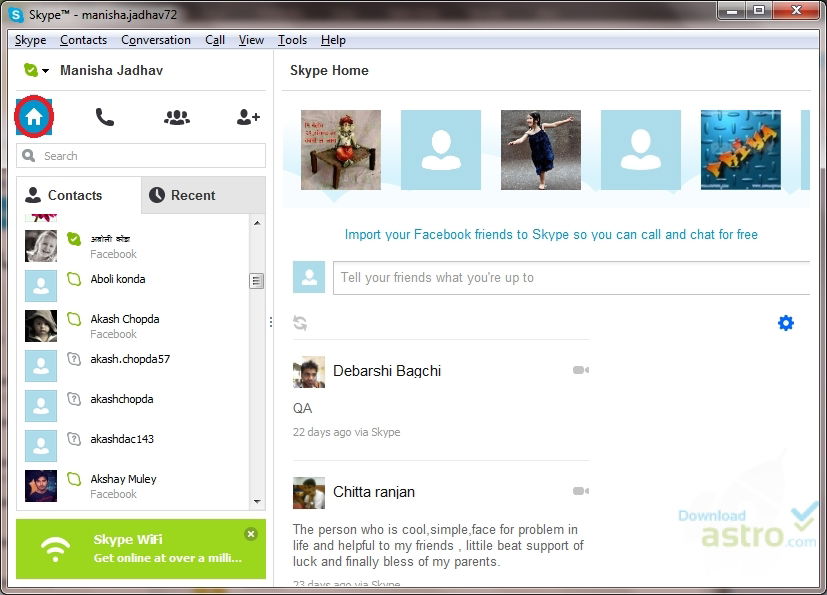
Task: Click the status icon beside Akash Chopda
Action: pos(74,319)
